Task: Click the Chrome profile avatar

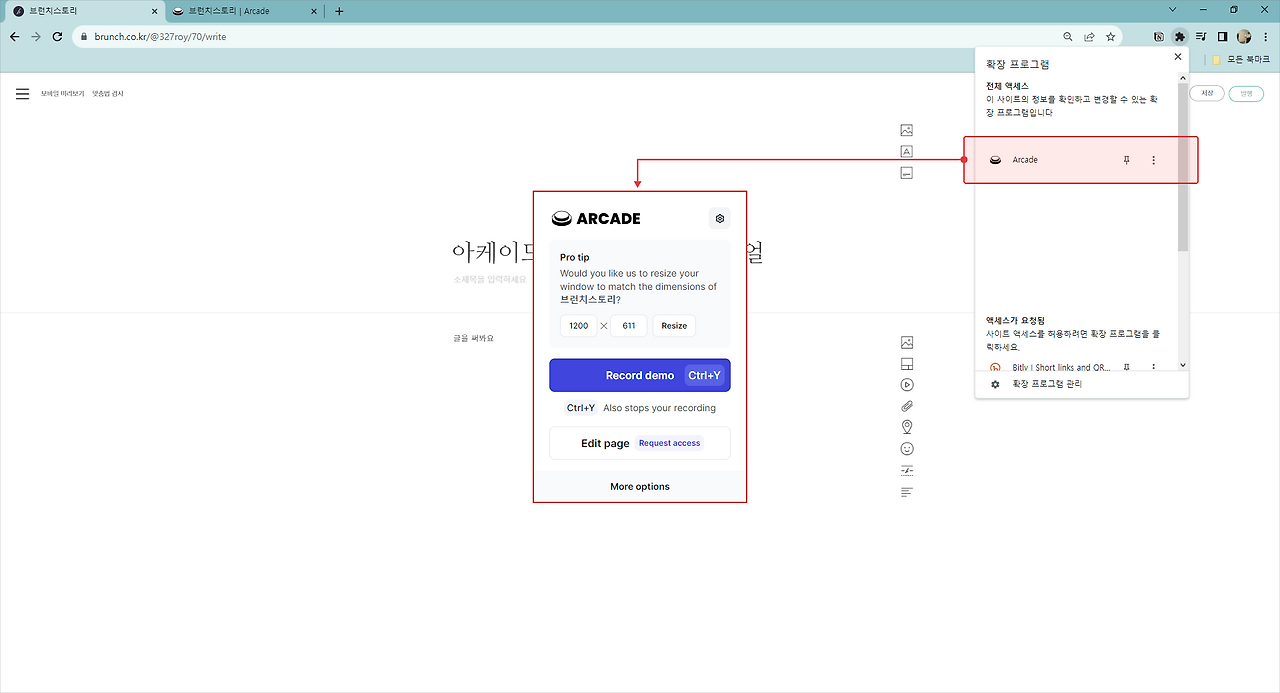Action: 1244,36
